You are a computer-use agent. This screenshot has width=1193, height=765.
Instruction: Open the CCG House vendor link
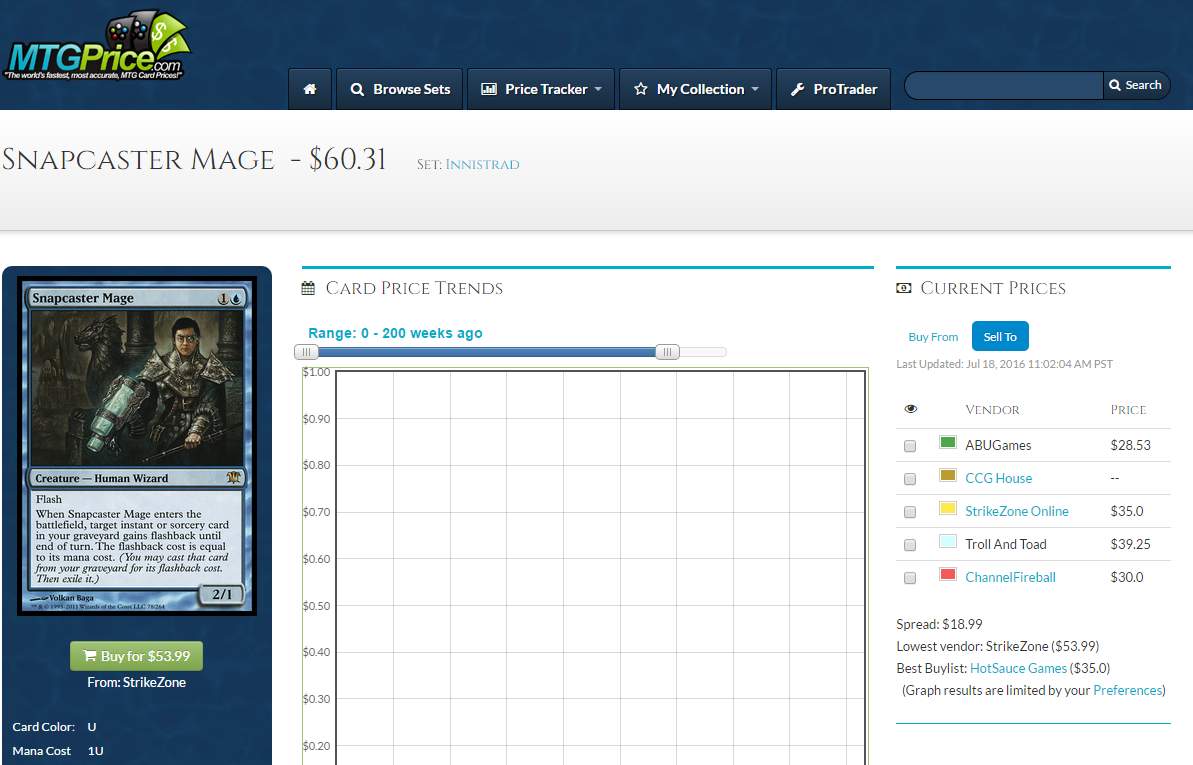pyautogui.click(x=998, y=478)
